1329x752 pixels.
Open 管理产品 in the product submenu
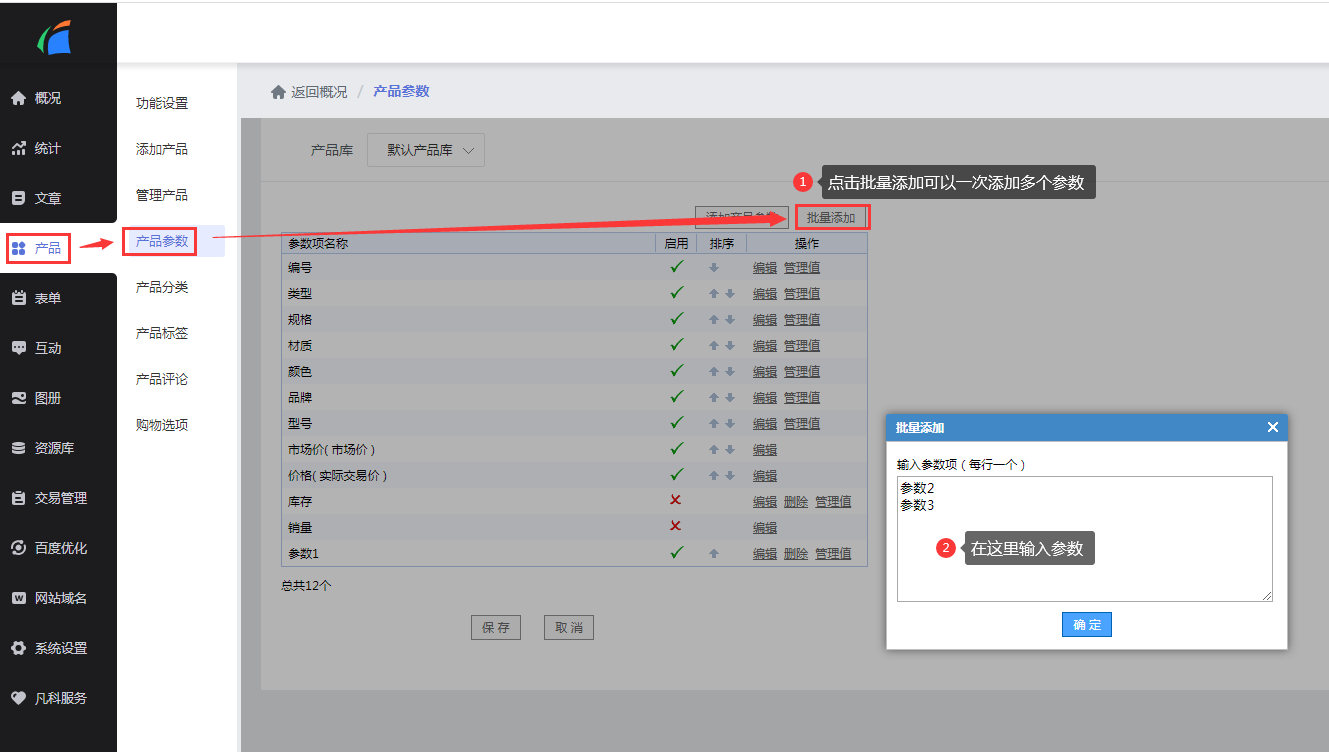click(162, 195)
